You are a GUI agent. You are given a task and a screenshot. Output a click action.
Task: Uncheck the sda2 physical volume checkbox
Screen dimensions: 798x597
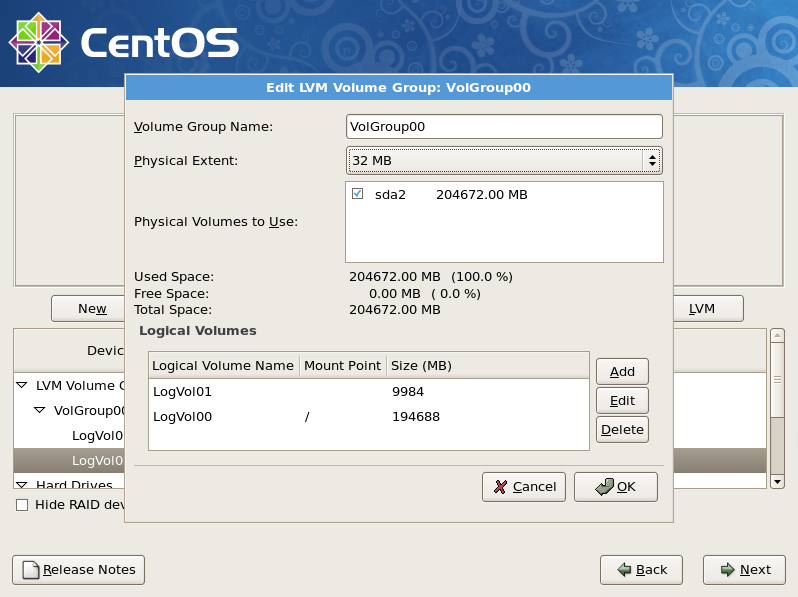coord(357,194)
